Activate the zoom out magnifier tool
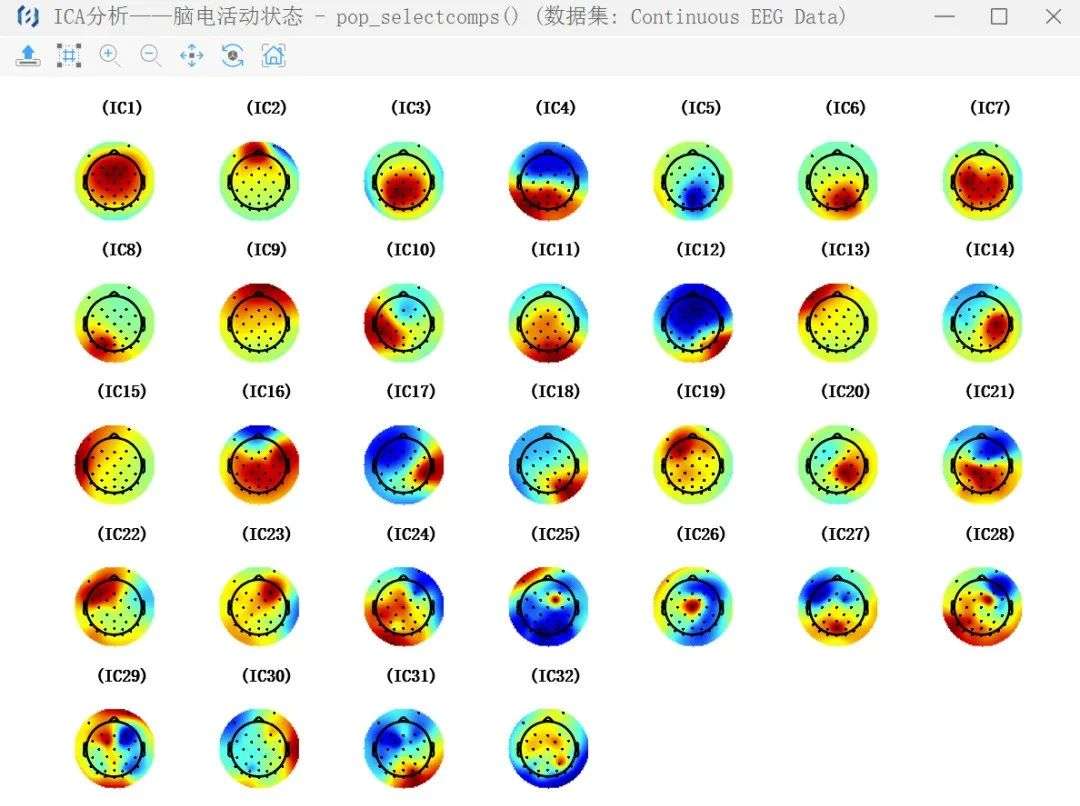This screenshot has height=806, width=1080. point(151,56)
